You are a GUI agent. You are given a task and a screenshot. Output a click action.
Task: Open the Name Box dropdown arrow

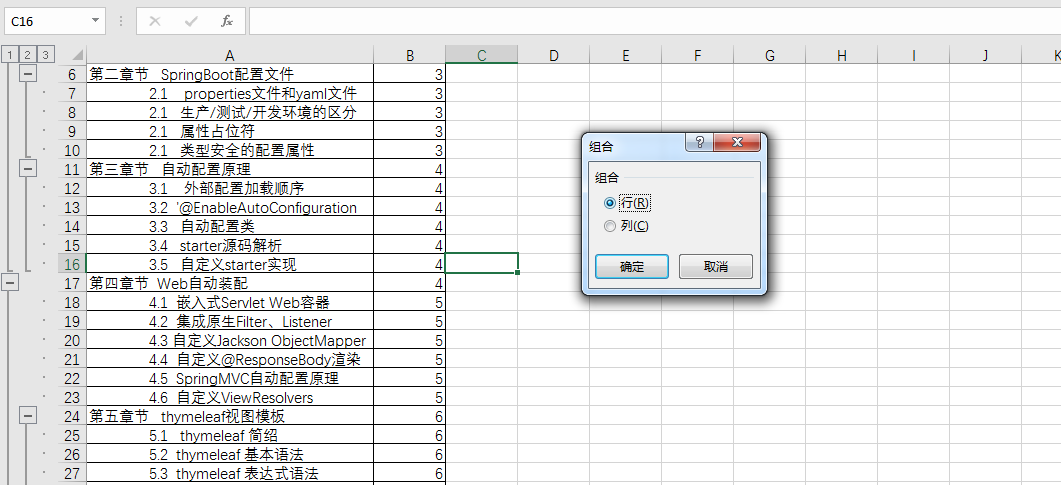(x=95, y=21)
